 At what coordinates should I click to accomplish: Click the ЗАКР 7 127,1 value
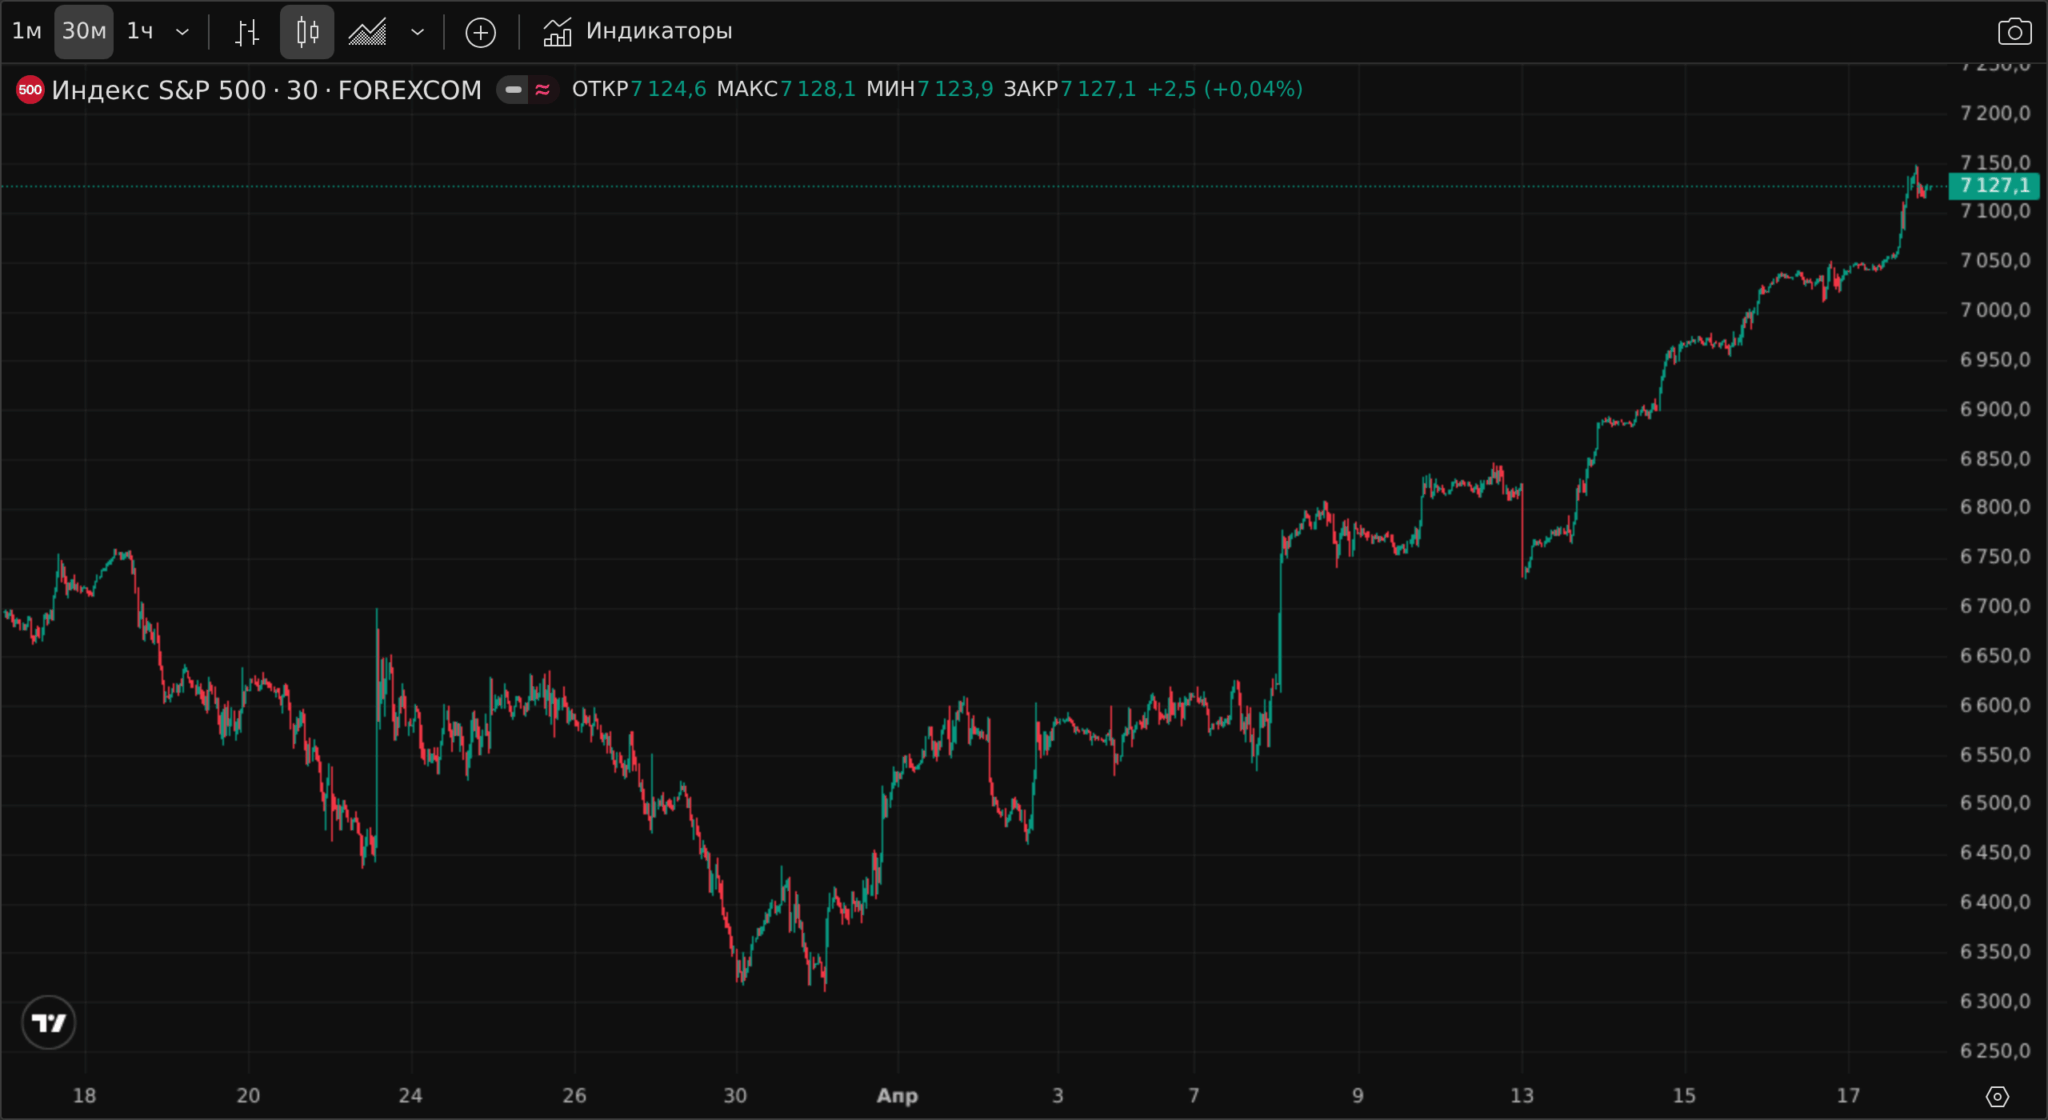1069,89
